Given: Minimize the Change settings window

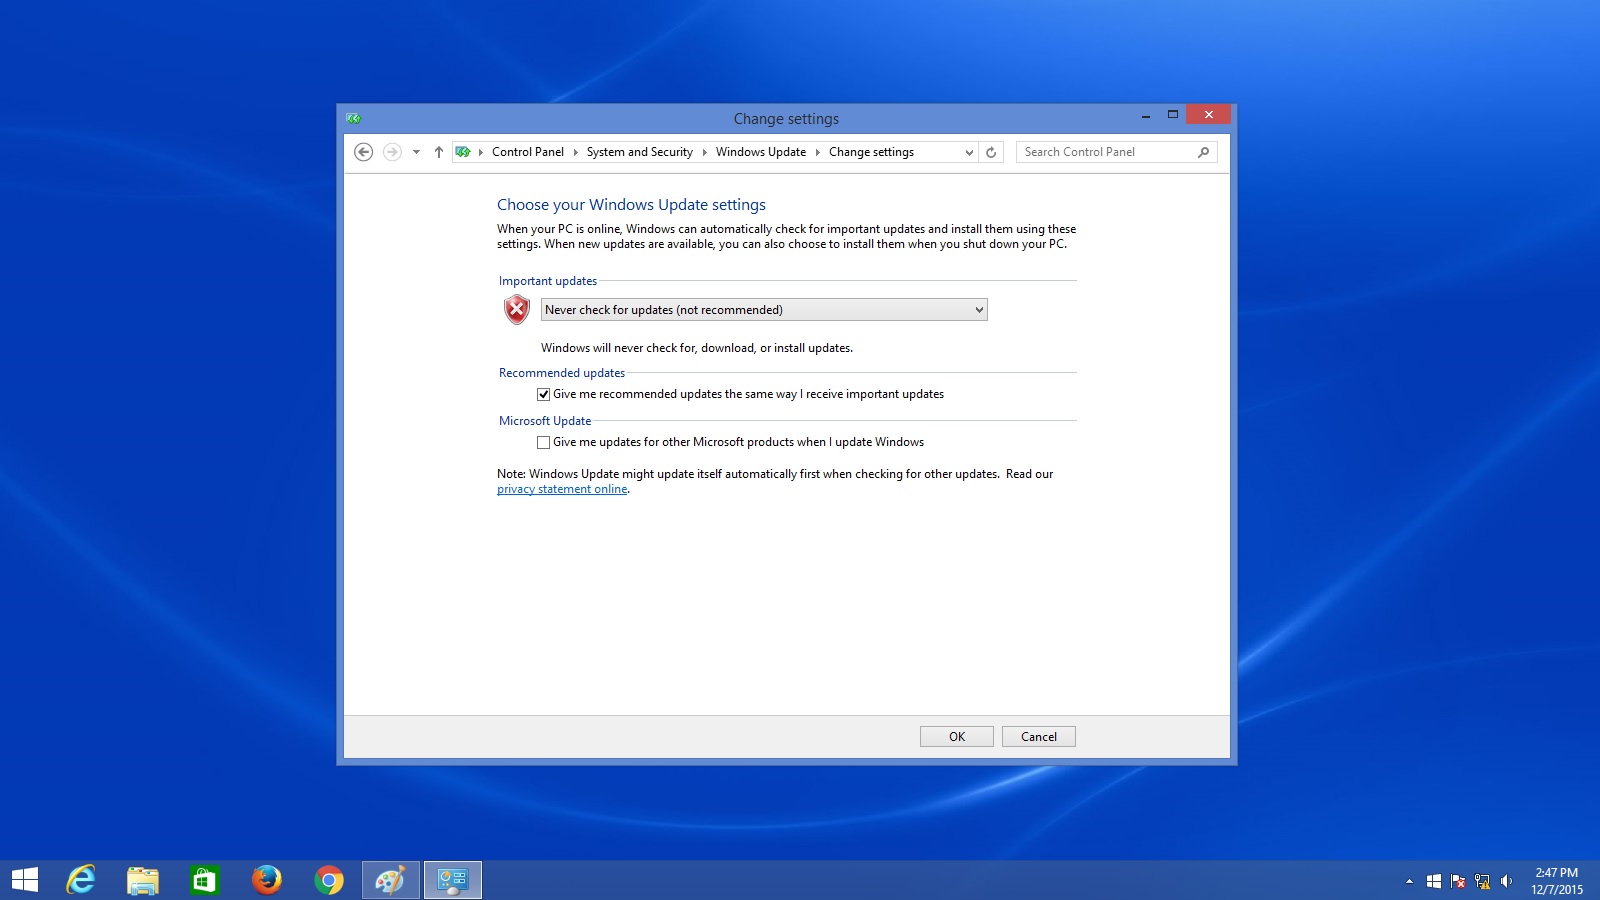Looking at the screenshot, I should tap(1146, 115).
